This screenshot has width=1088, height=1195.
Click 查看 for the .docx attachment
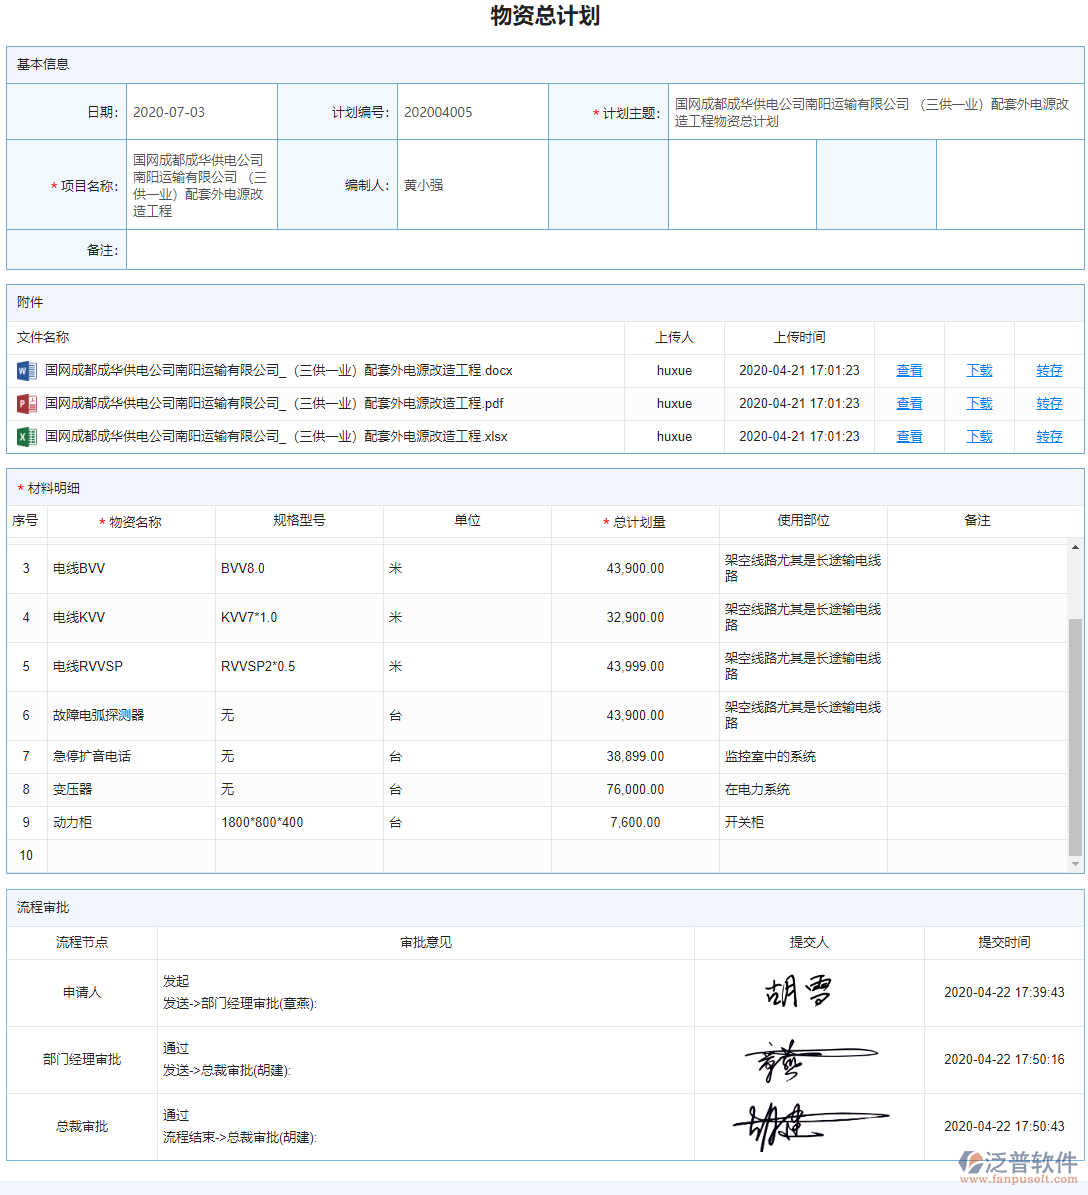(908, 370)
